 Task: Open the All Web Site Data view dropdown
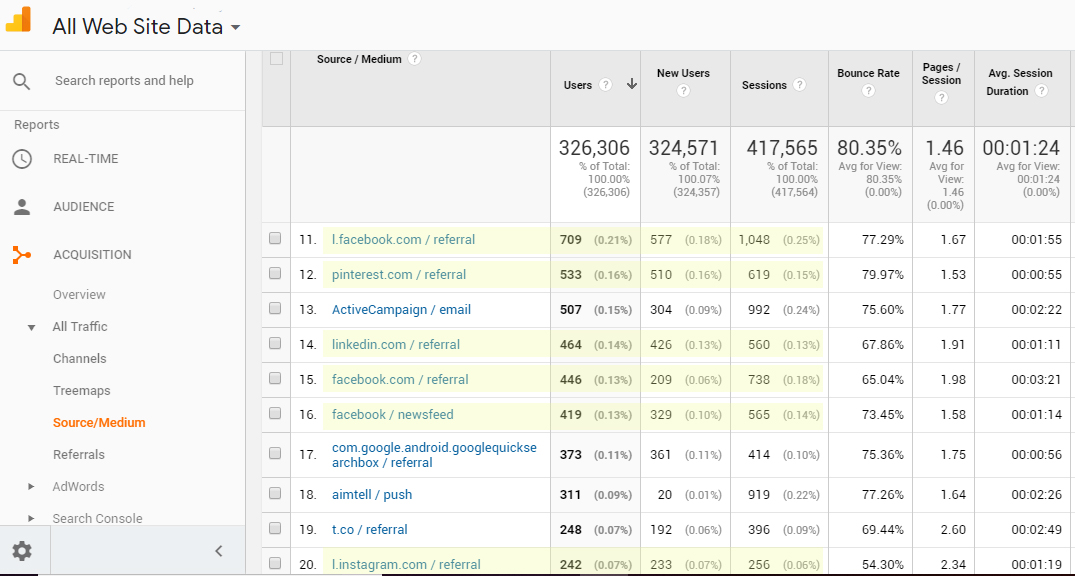pos(146,27)
